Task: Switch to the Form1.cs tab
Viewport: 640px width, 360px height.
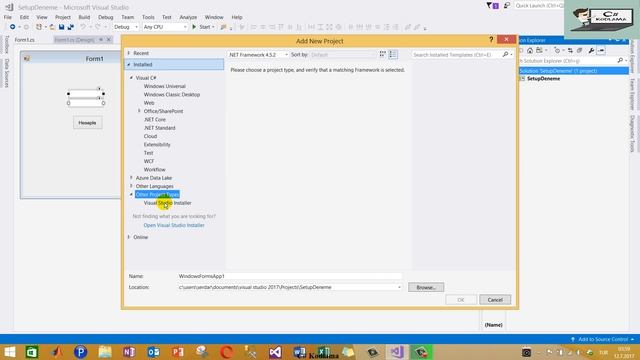Action: coord(24,40)
